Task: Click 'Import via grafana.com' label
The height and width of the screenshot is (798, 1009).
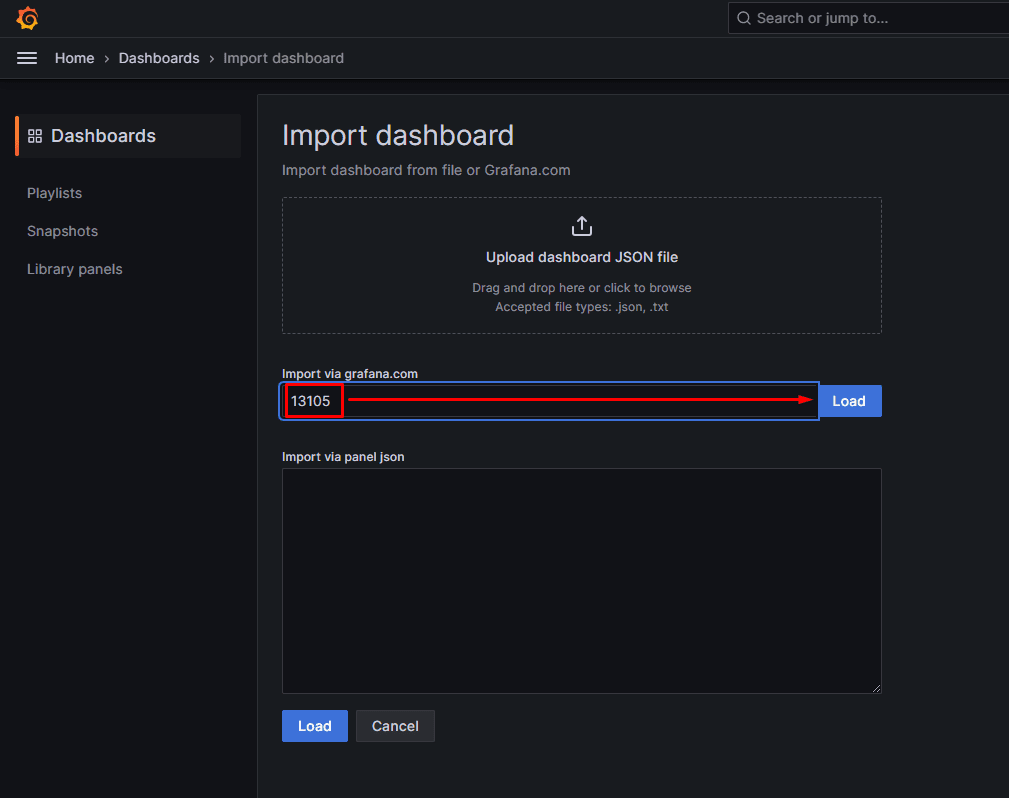Action: [x=349, y=374]
